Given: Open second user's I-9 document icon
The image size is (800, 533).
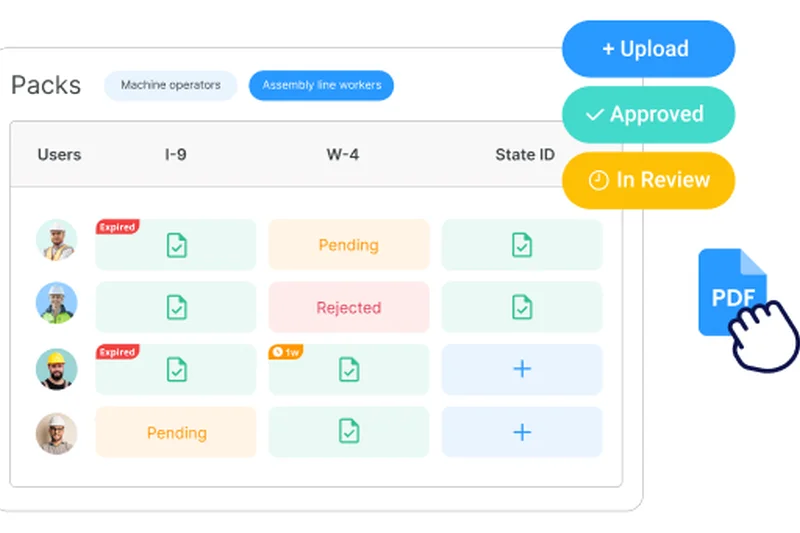Looking at the screenshot, I should tap(176, 307).
